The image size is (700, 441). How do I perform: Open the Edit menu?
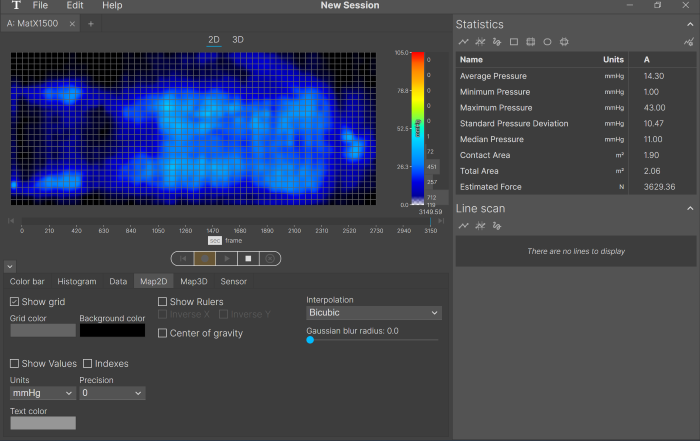(75, 5)
